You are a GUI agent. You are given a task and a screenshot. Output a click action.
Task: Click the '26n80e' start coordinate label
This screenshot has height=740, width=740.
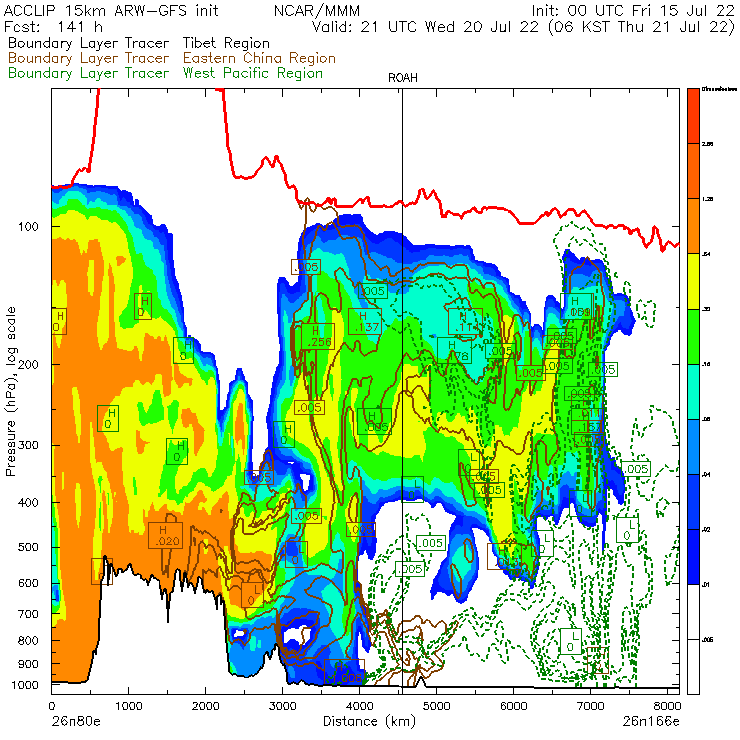tap(76, 721)
